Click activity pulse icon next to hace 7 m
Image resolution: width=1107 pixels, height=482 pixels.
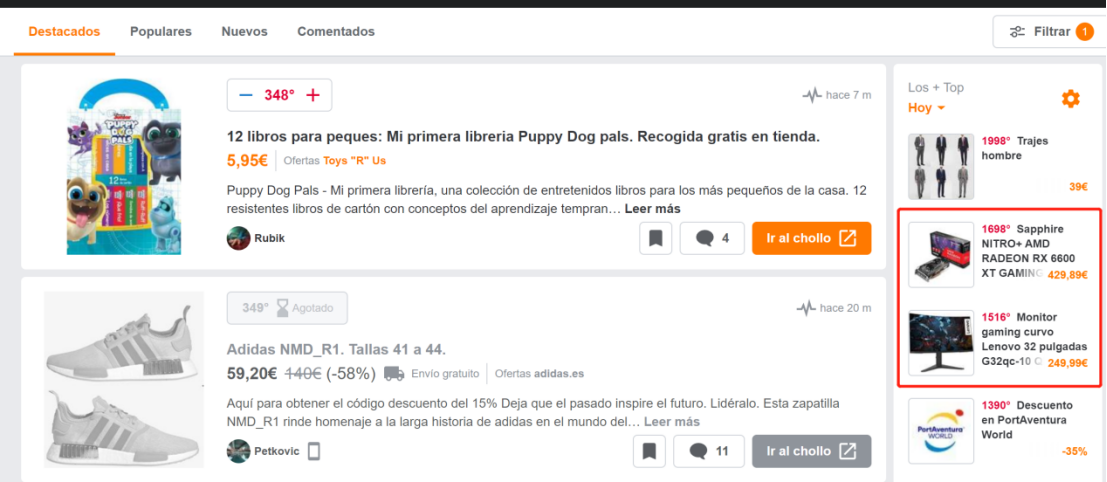(813, 95)
